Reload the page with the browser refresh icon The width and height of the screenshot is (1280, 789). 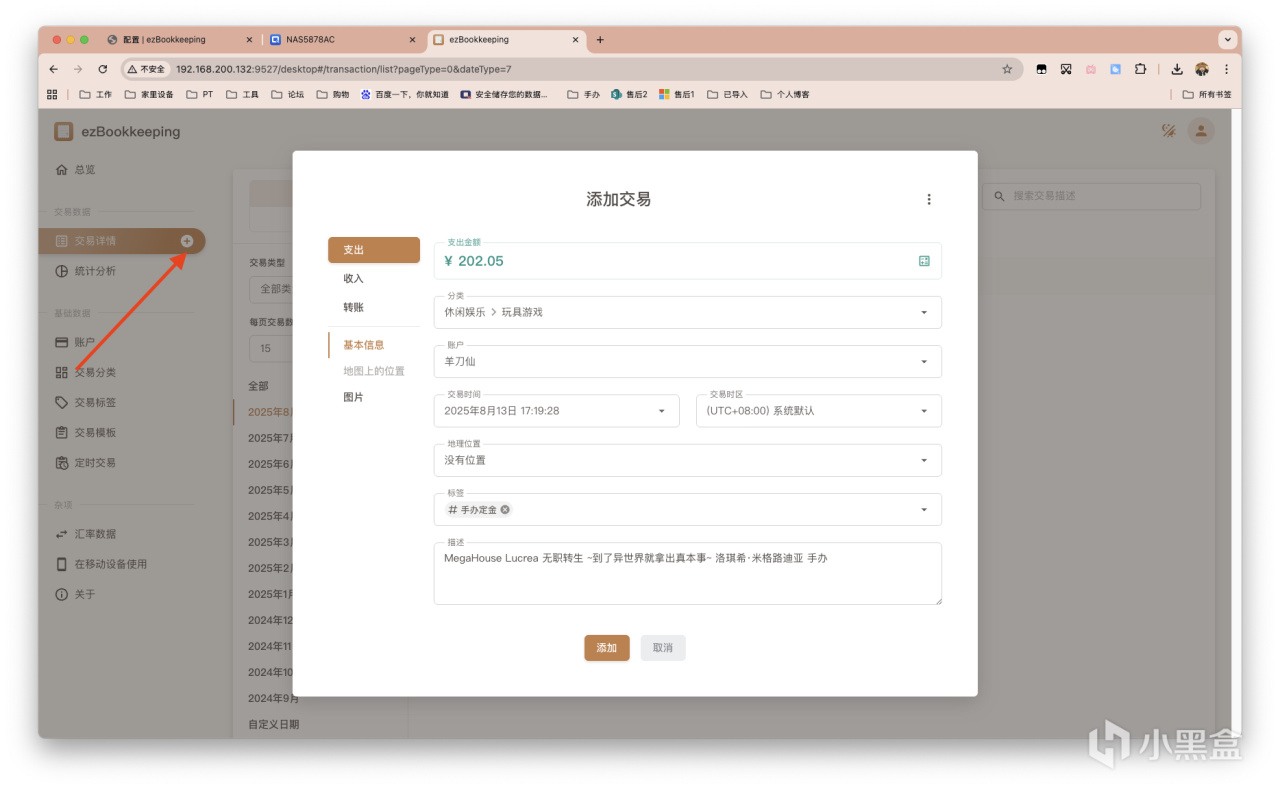coord(103,69)
